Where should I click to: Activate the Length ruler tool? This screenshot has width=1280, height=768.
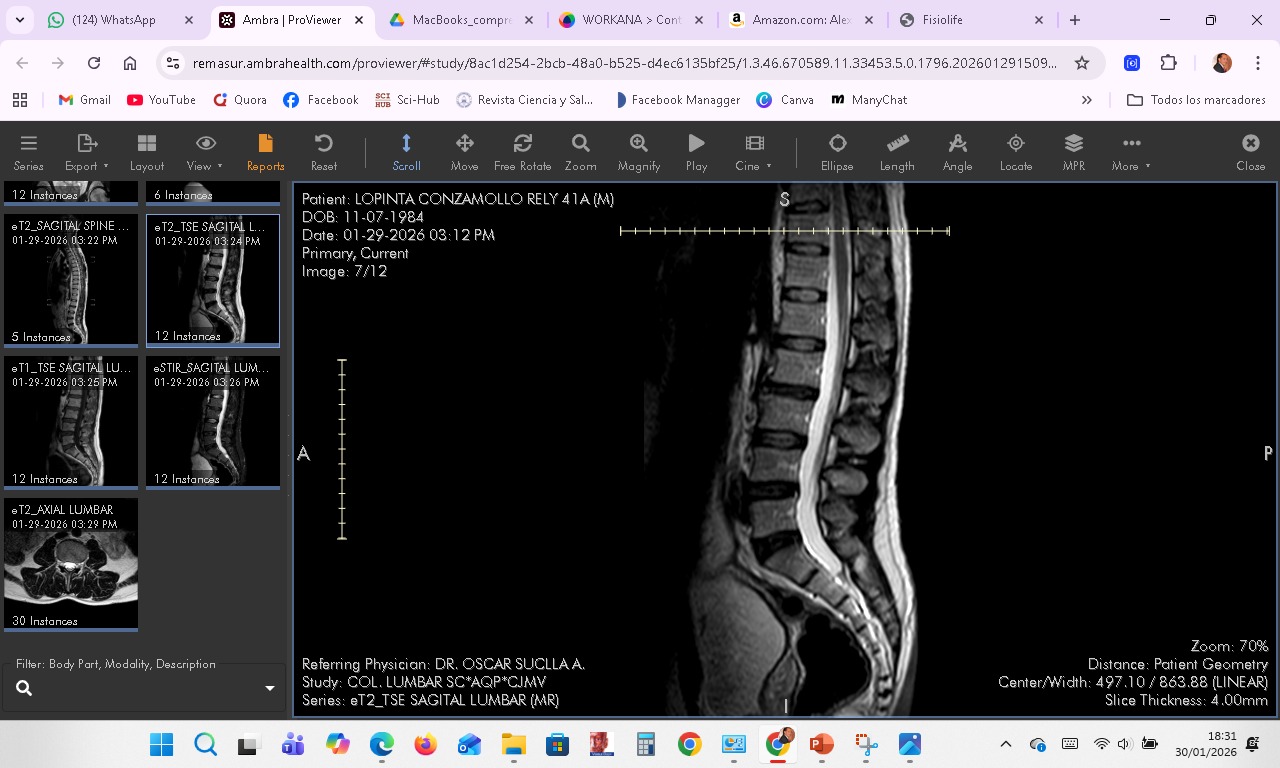click(897, 152)
